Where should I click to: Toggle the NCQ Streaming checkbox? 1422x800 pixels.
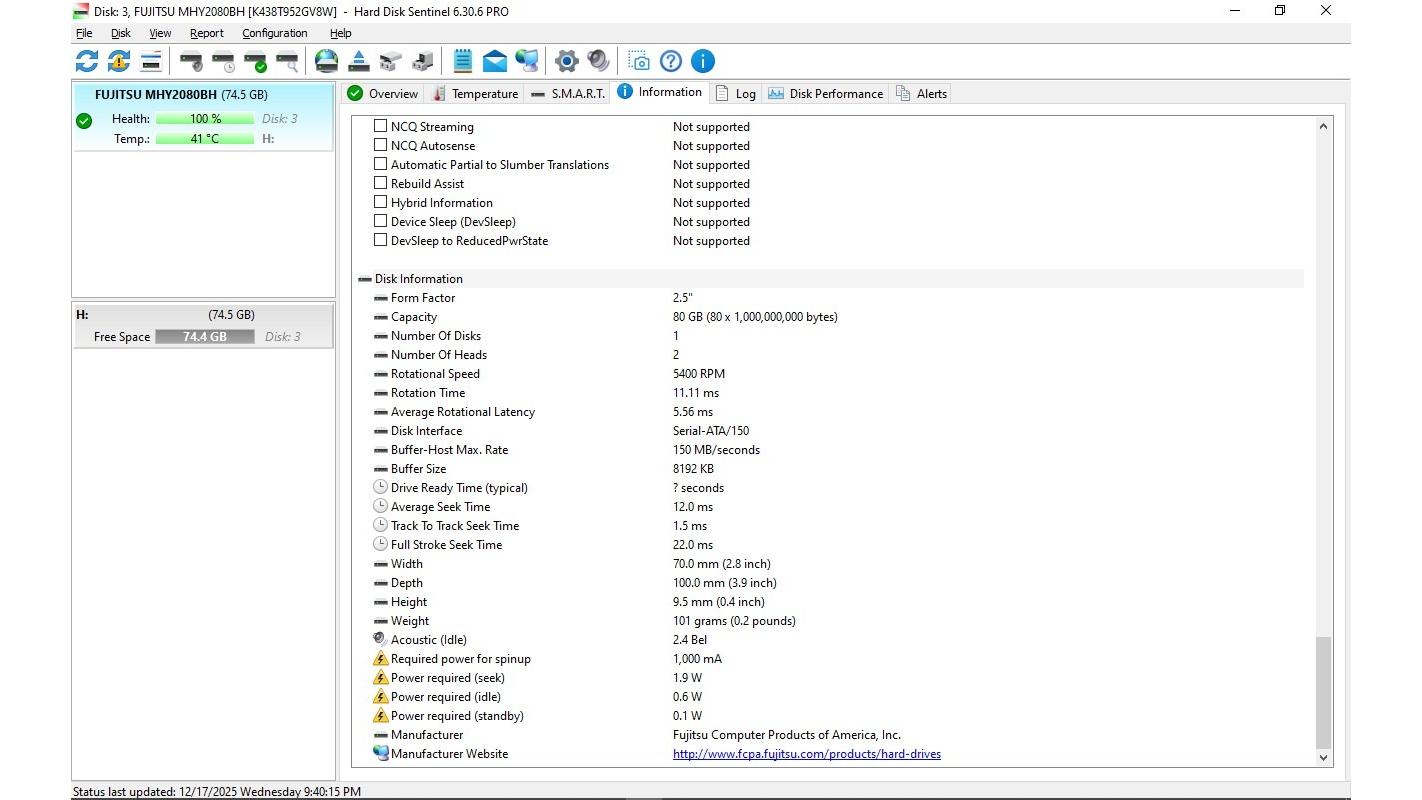[x=380, y=126]
